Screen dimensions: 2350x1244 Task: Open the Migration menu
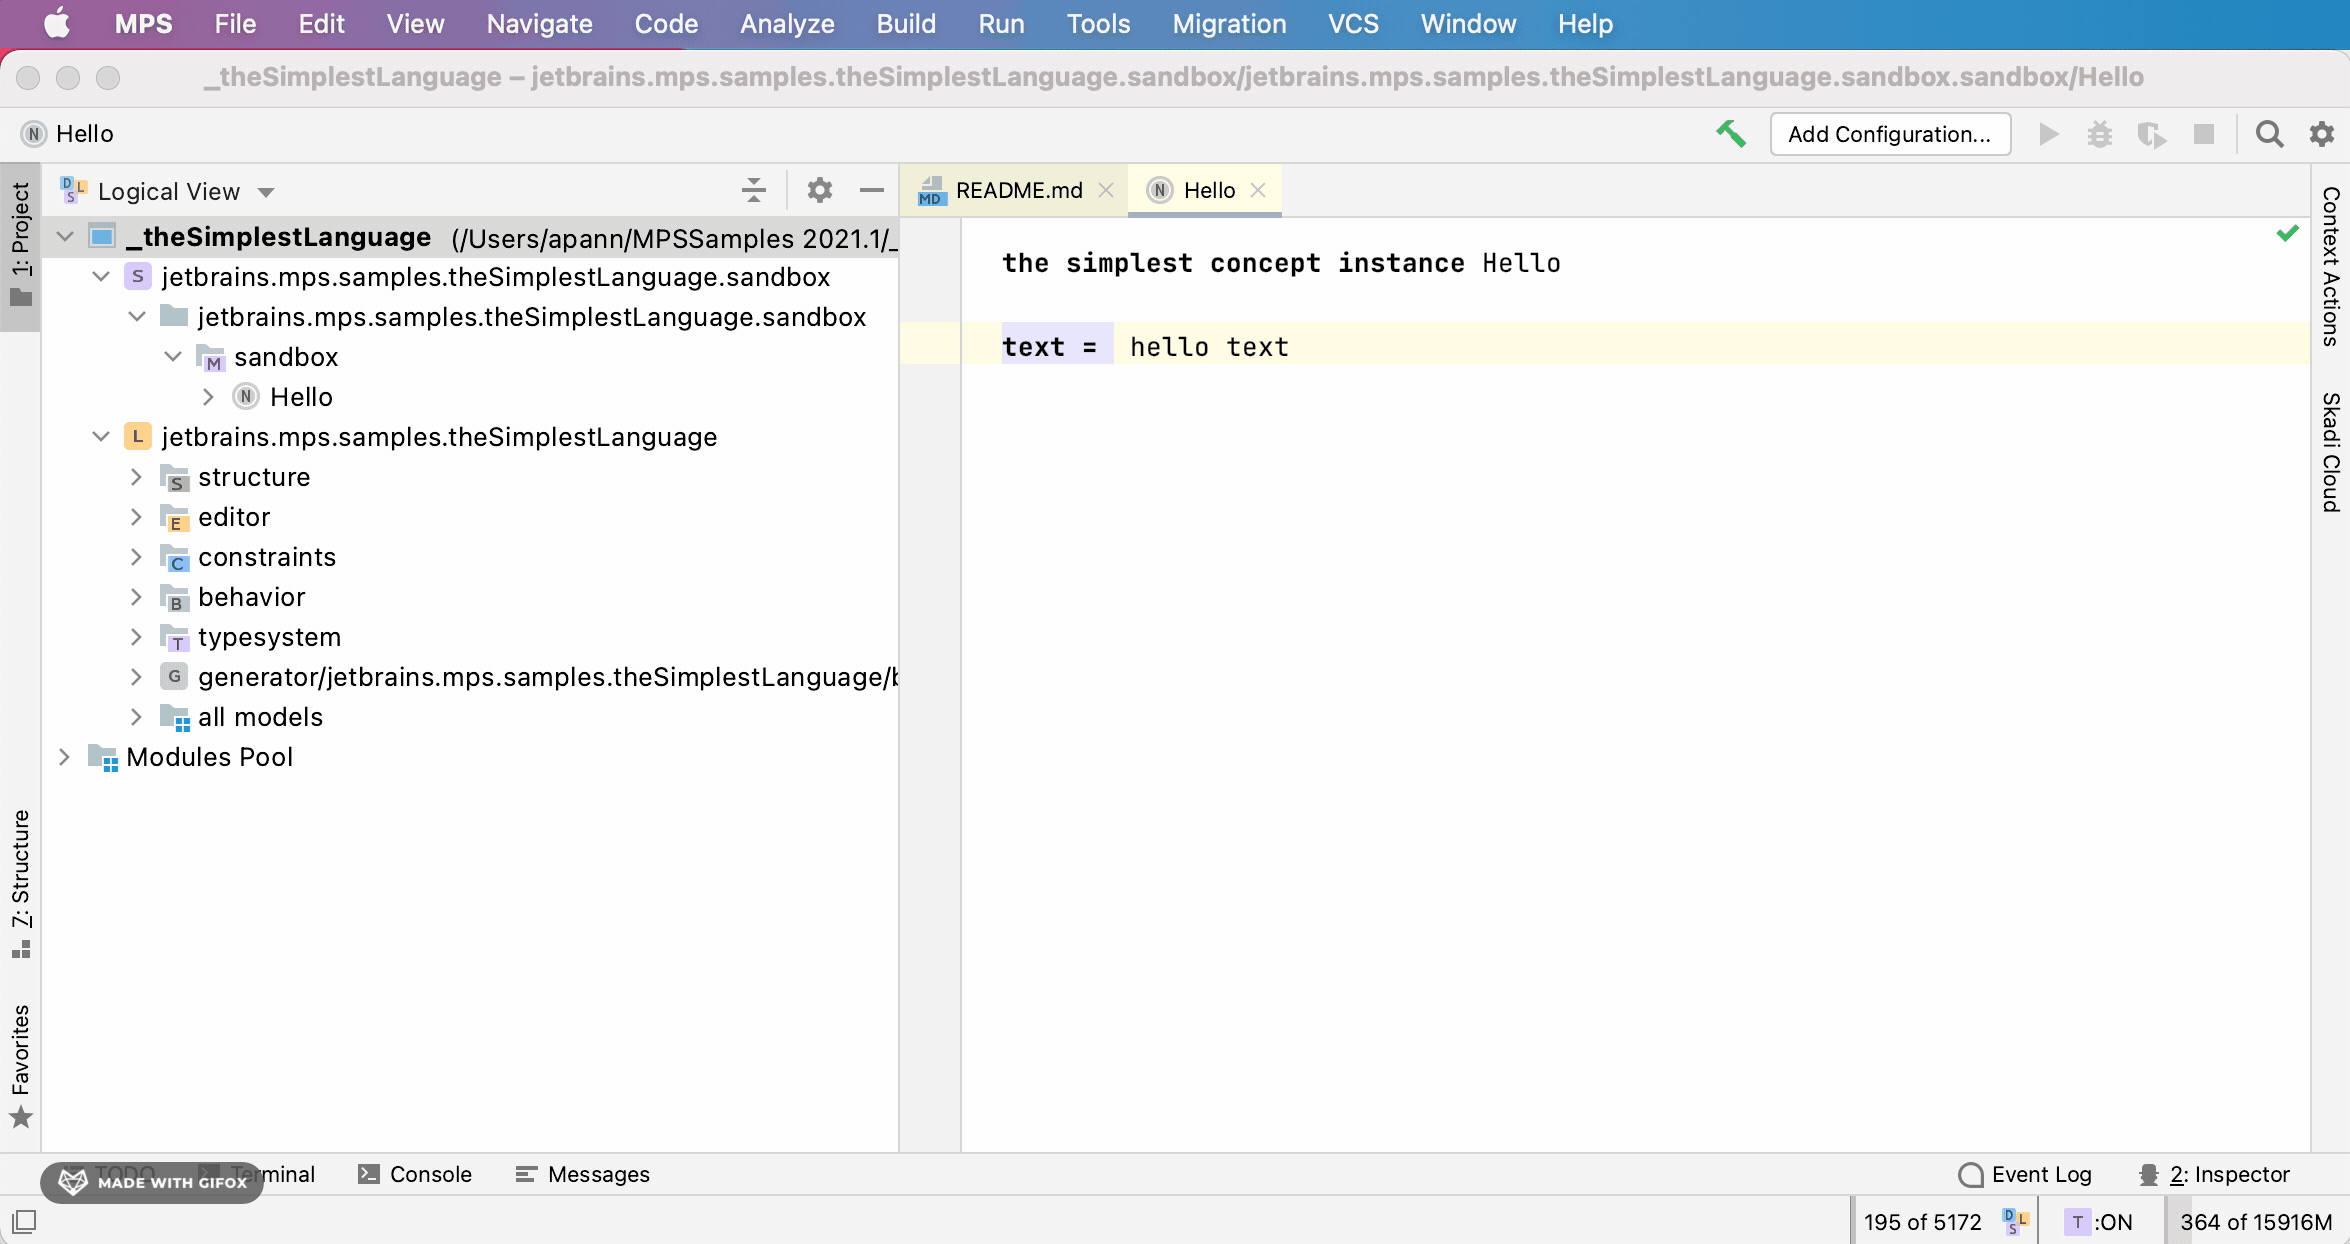[x=1229, y=24]
